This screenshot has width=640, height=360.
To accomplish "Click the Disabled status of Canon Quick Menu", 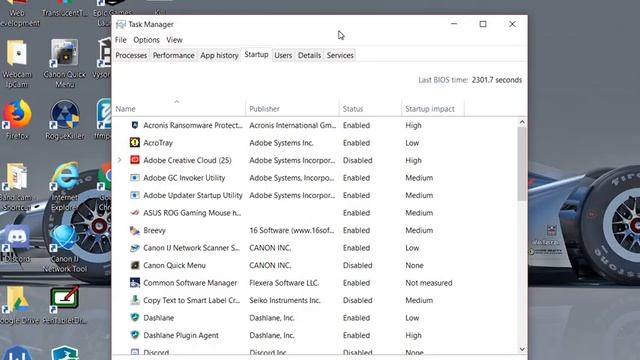I will [358, 265].
